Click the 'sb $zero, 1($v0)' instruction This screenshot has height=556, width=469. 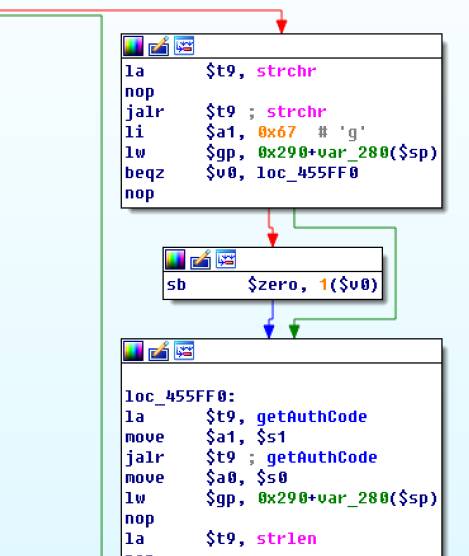pyautogui.click(x=272, y=285)
